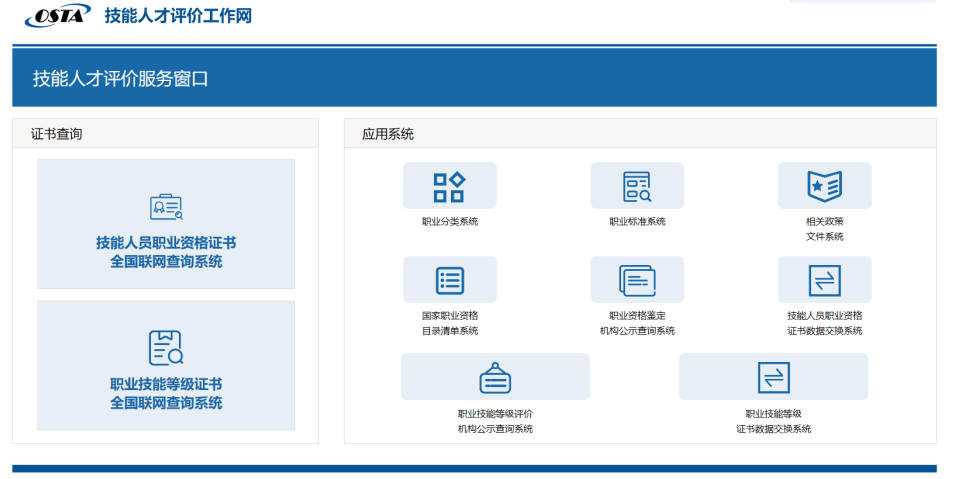Click the bookmark document search icon
953x479 pixels.
pos(166,348)
